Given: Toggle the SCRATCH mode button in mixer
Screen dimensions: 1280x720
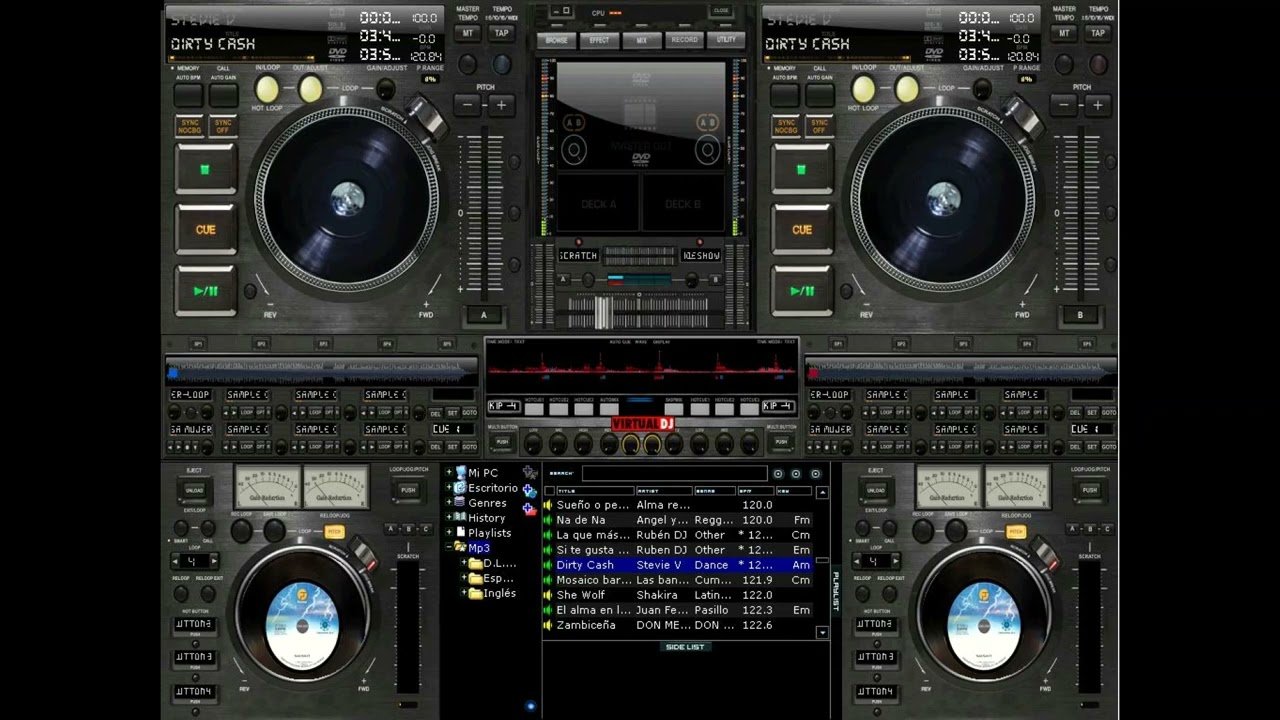Looking at the screenshot, I should (x=578, y=256).
